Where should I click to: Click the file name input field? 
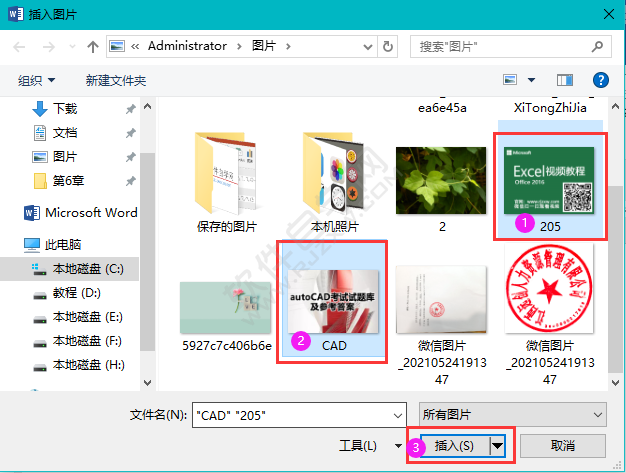(x=299, y=415)
